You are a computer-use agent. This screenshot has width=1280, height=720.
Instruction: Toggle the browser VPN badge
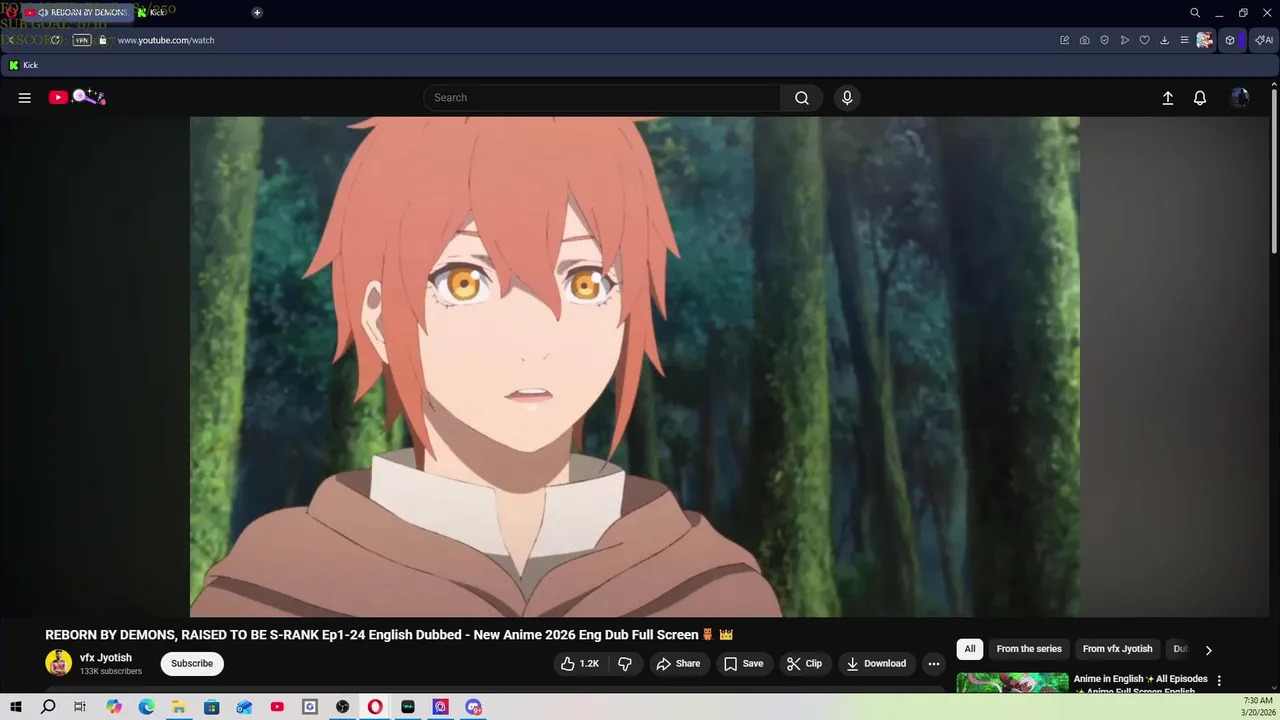pos(82,40)
